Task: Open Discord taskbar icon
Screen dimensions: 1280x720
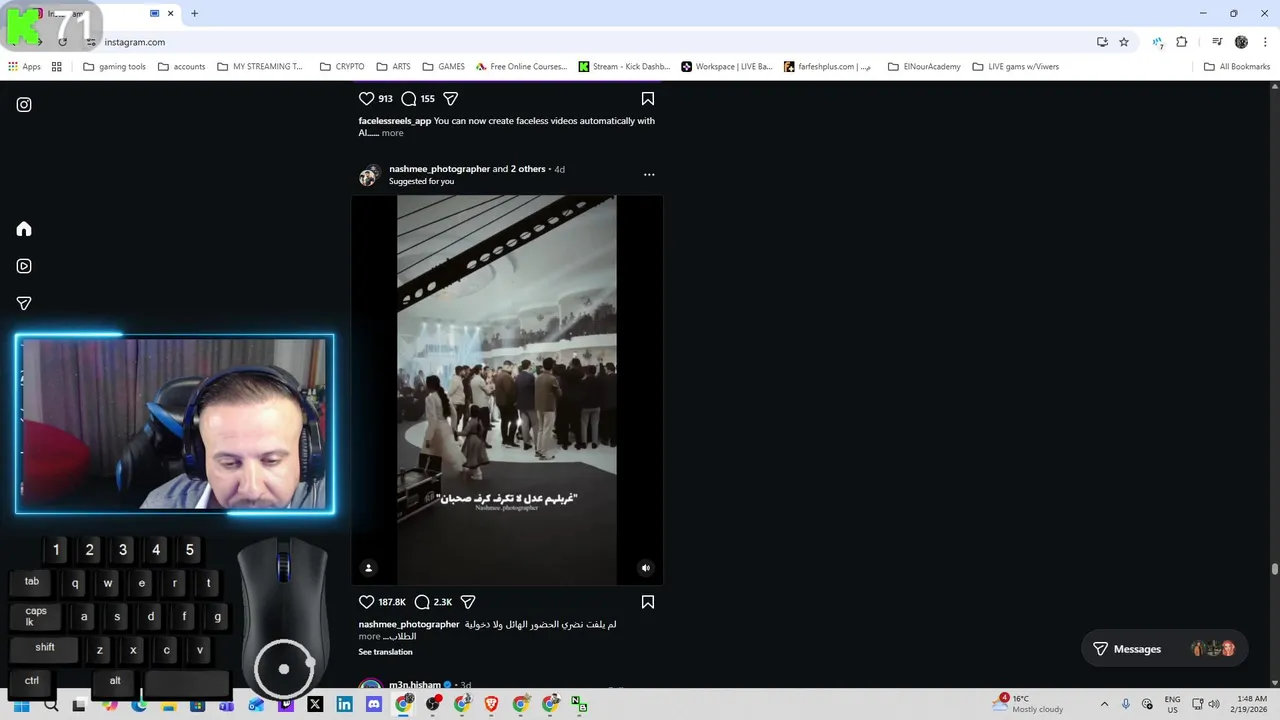Action: coord(374,704)
